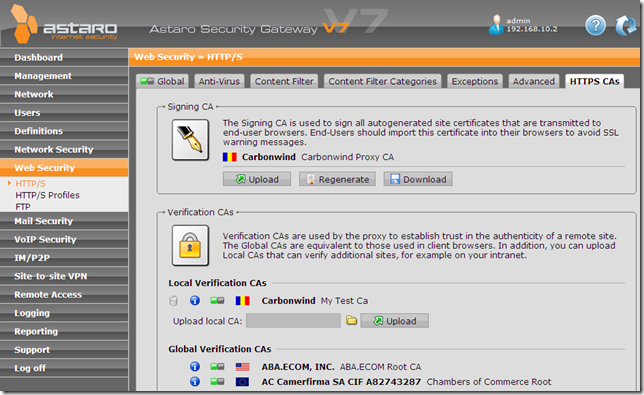Download the Signing CA certificate
Viewport: 644px width, 395px height.
[418, 179]
